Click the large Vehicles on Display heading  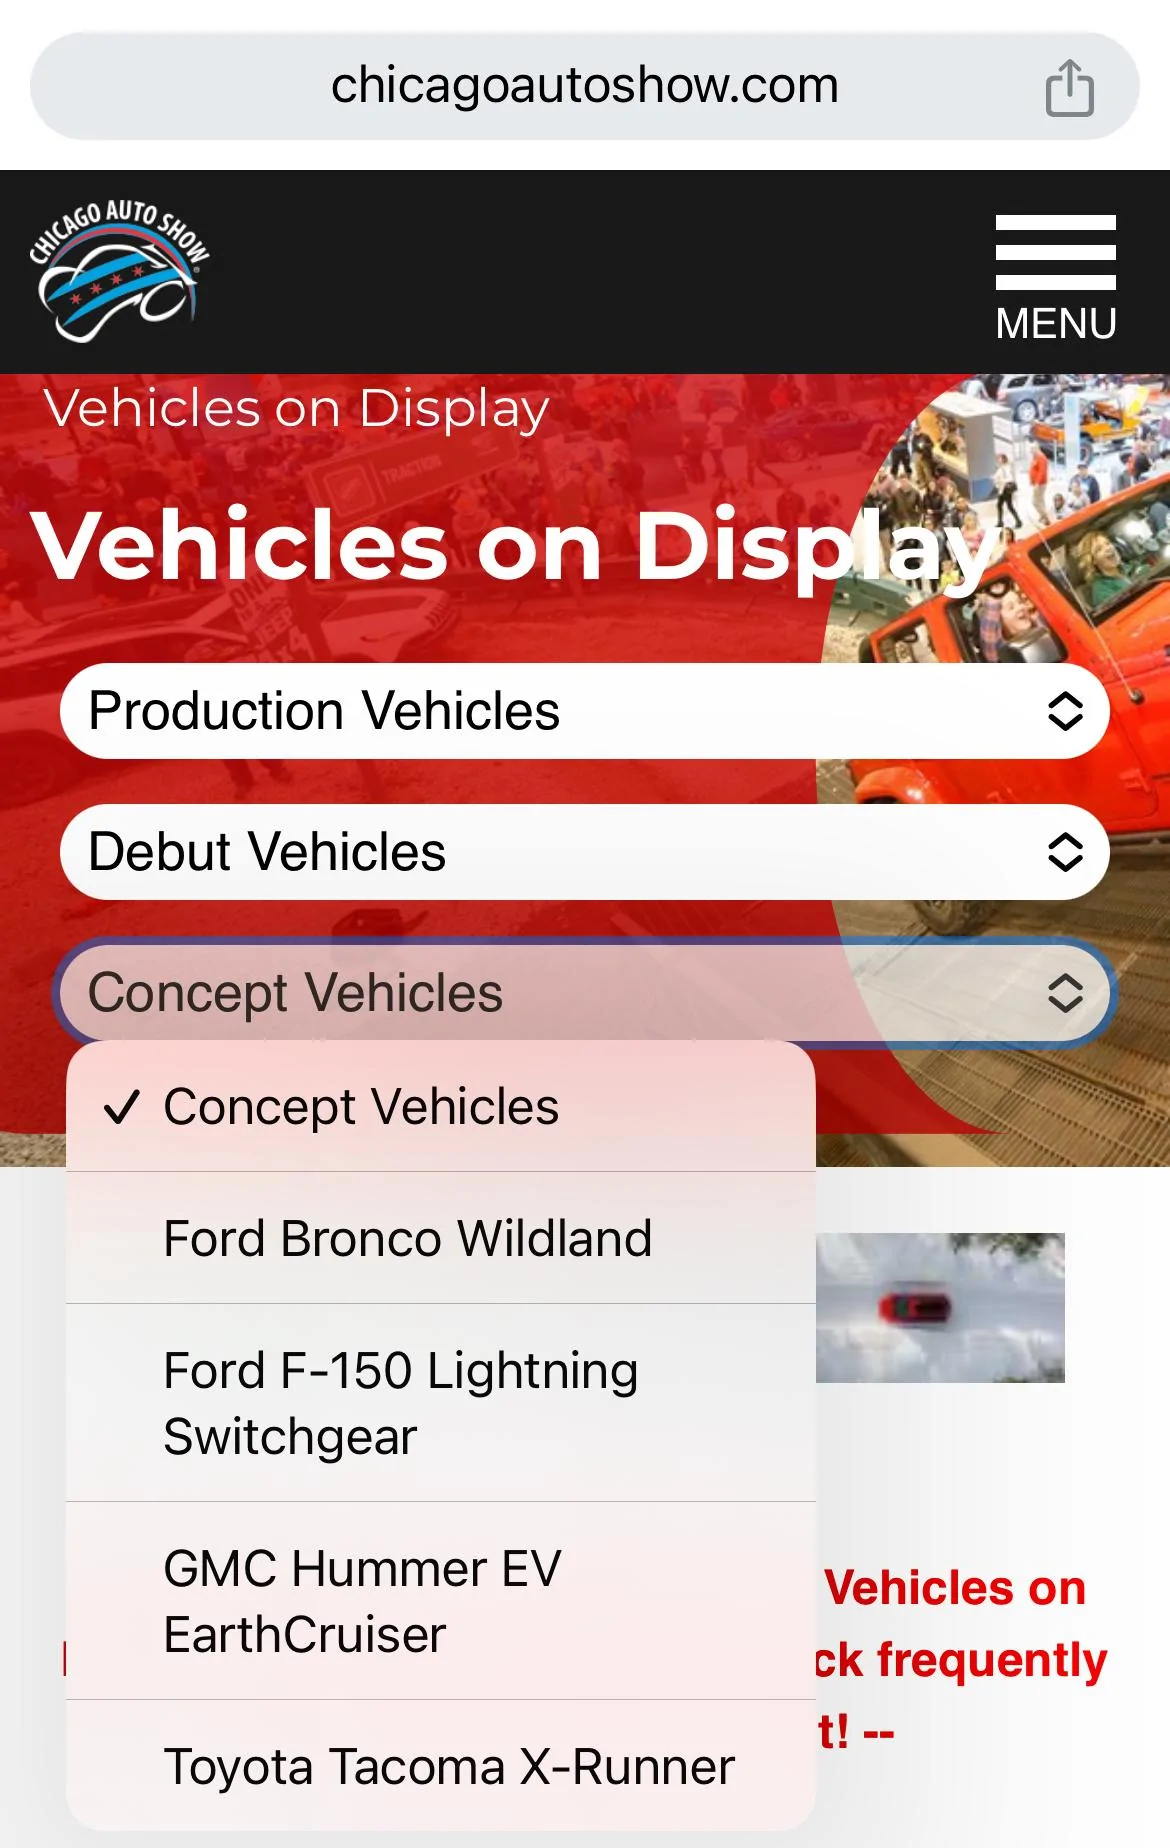point(512,548)
